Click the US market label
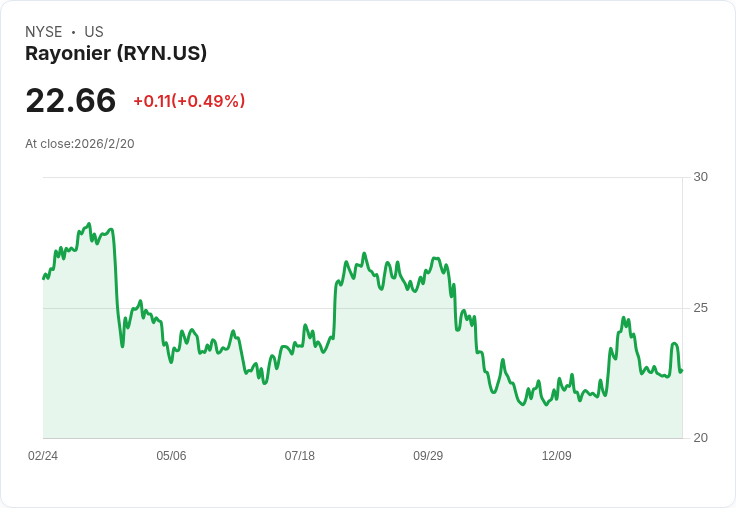This screenshot has width=736, height=508. coord(94,32)
